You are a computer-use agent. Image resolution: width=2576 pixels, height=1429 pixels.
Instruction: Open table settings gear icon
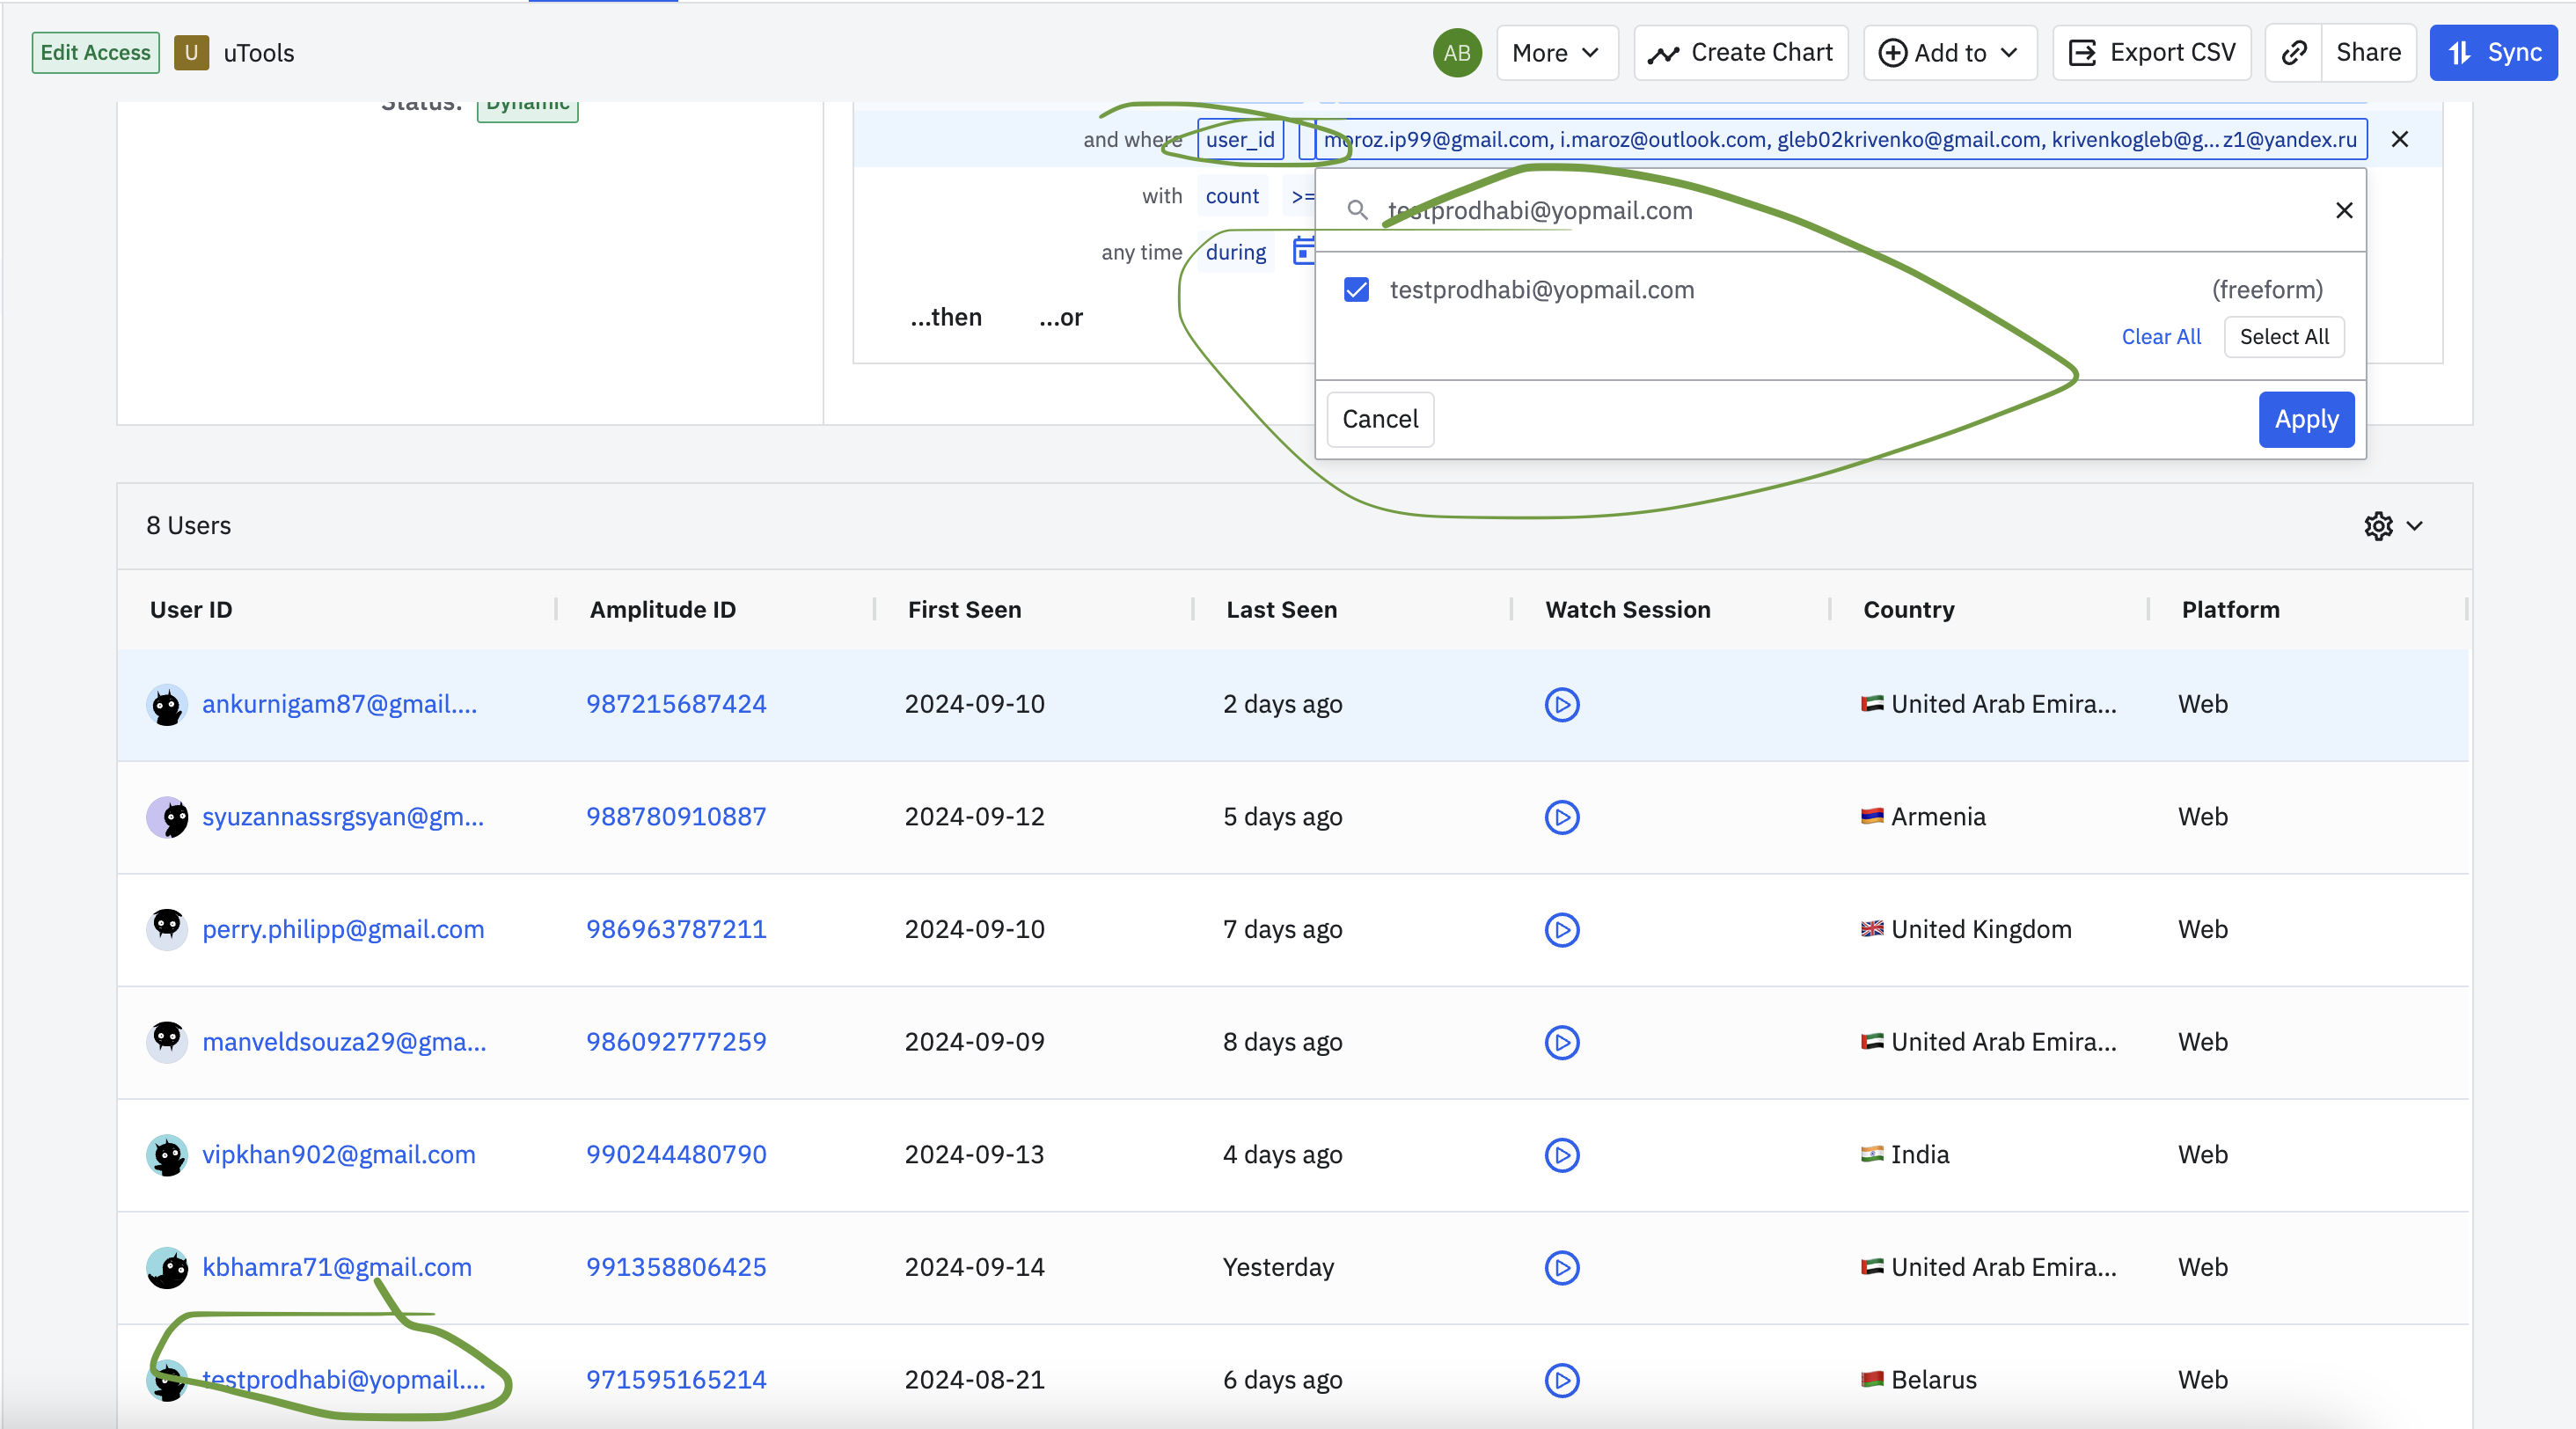[2378, 526]
